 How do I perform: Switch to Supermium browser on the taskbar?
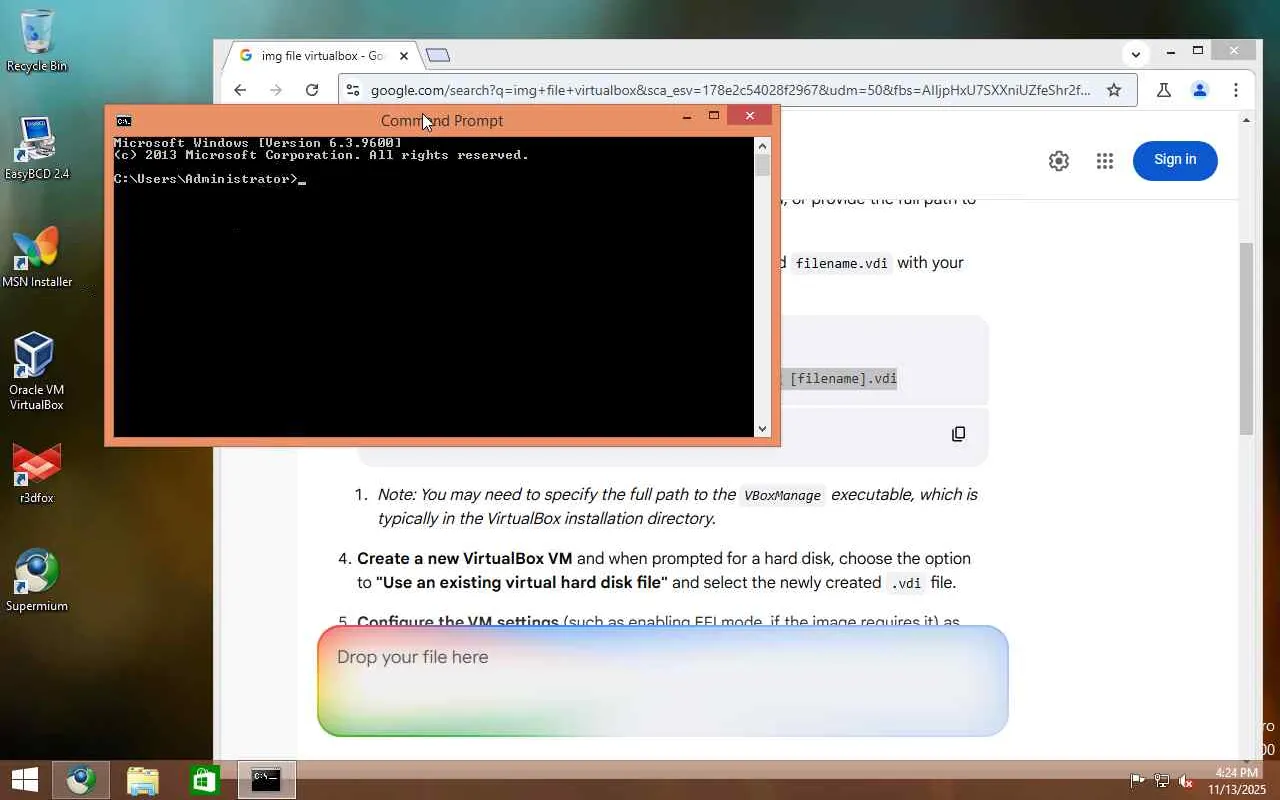pos(82,779)
